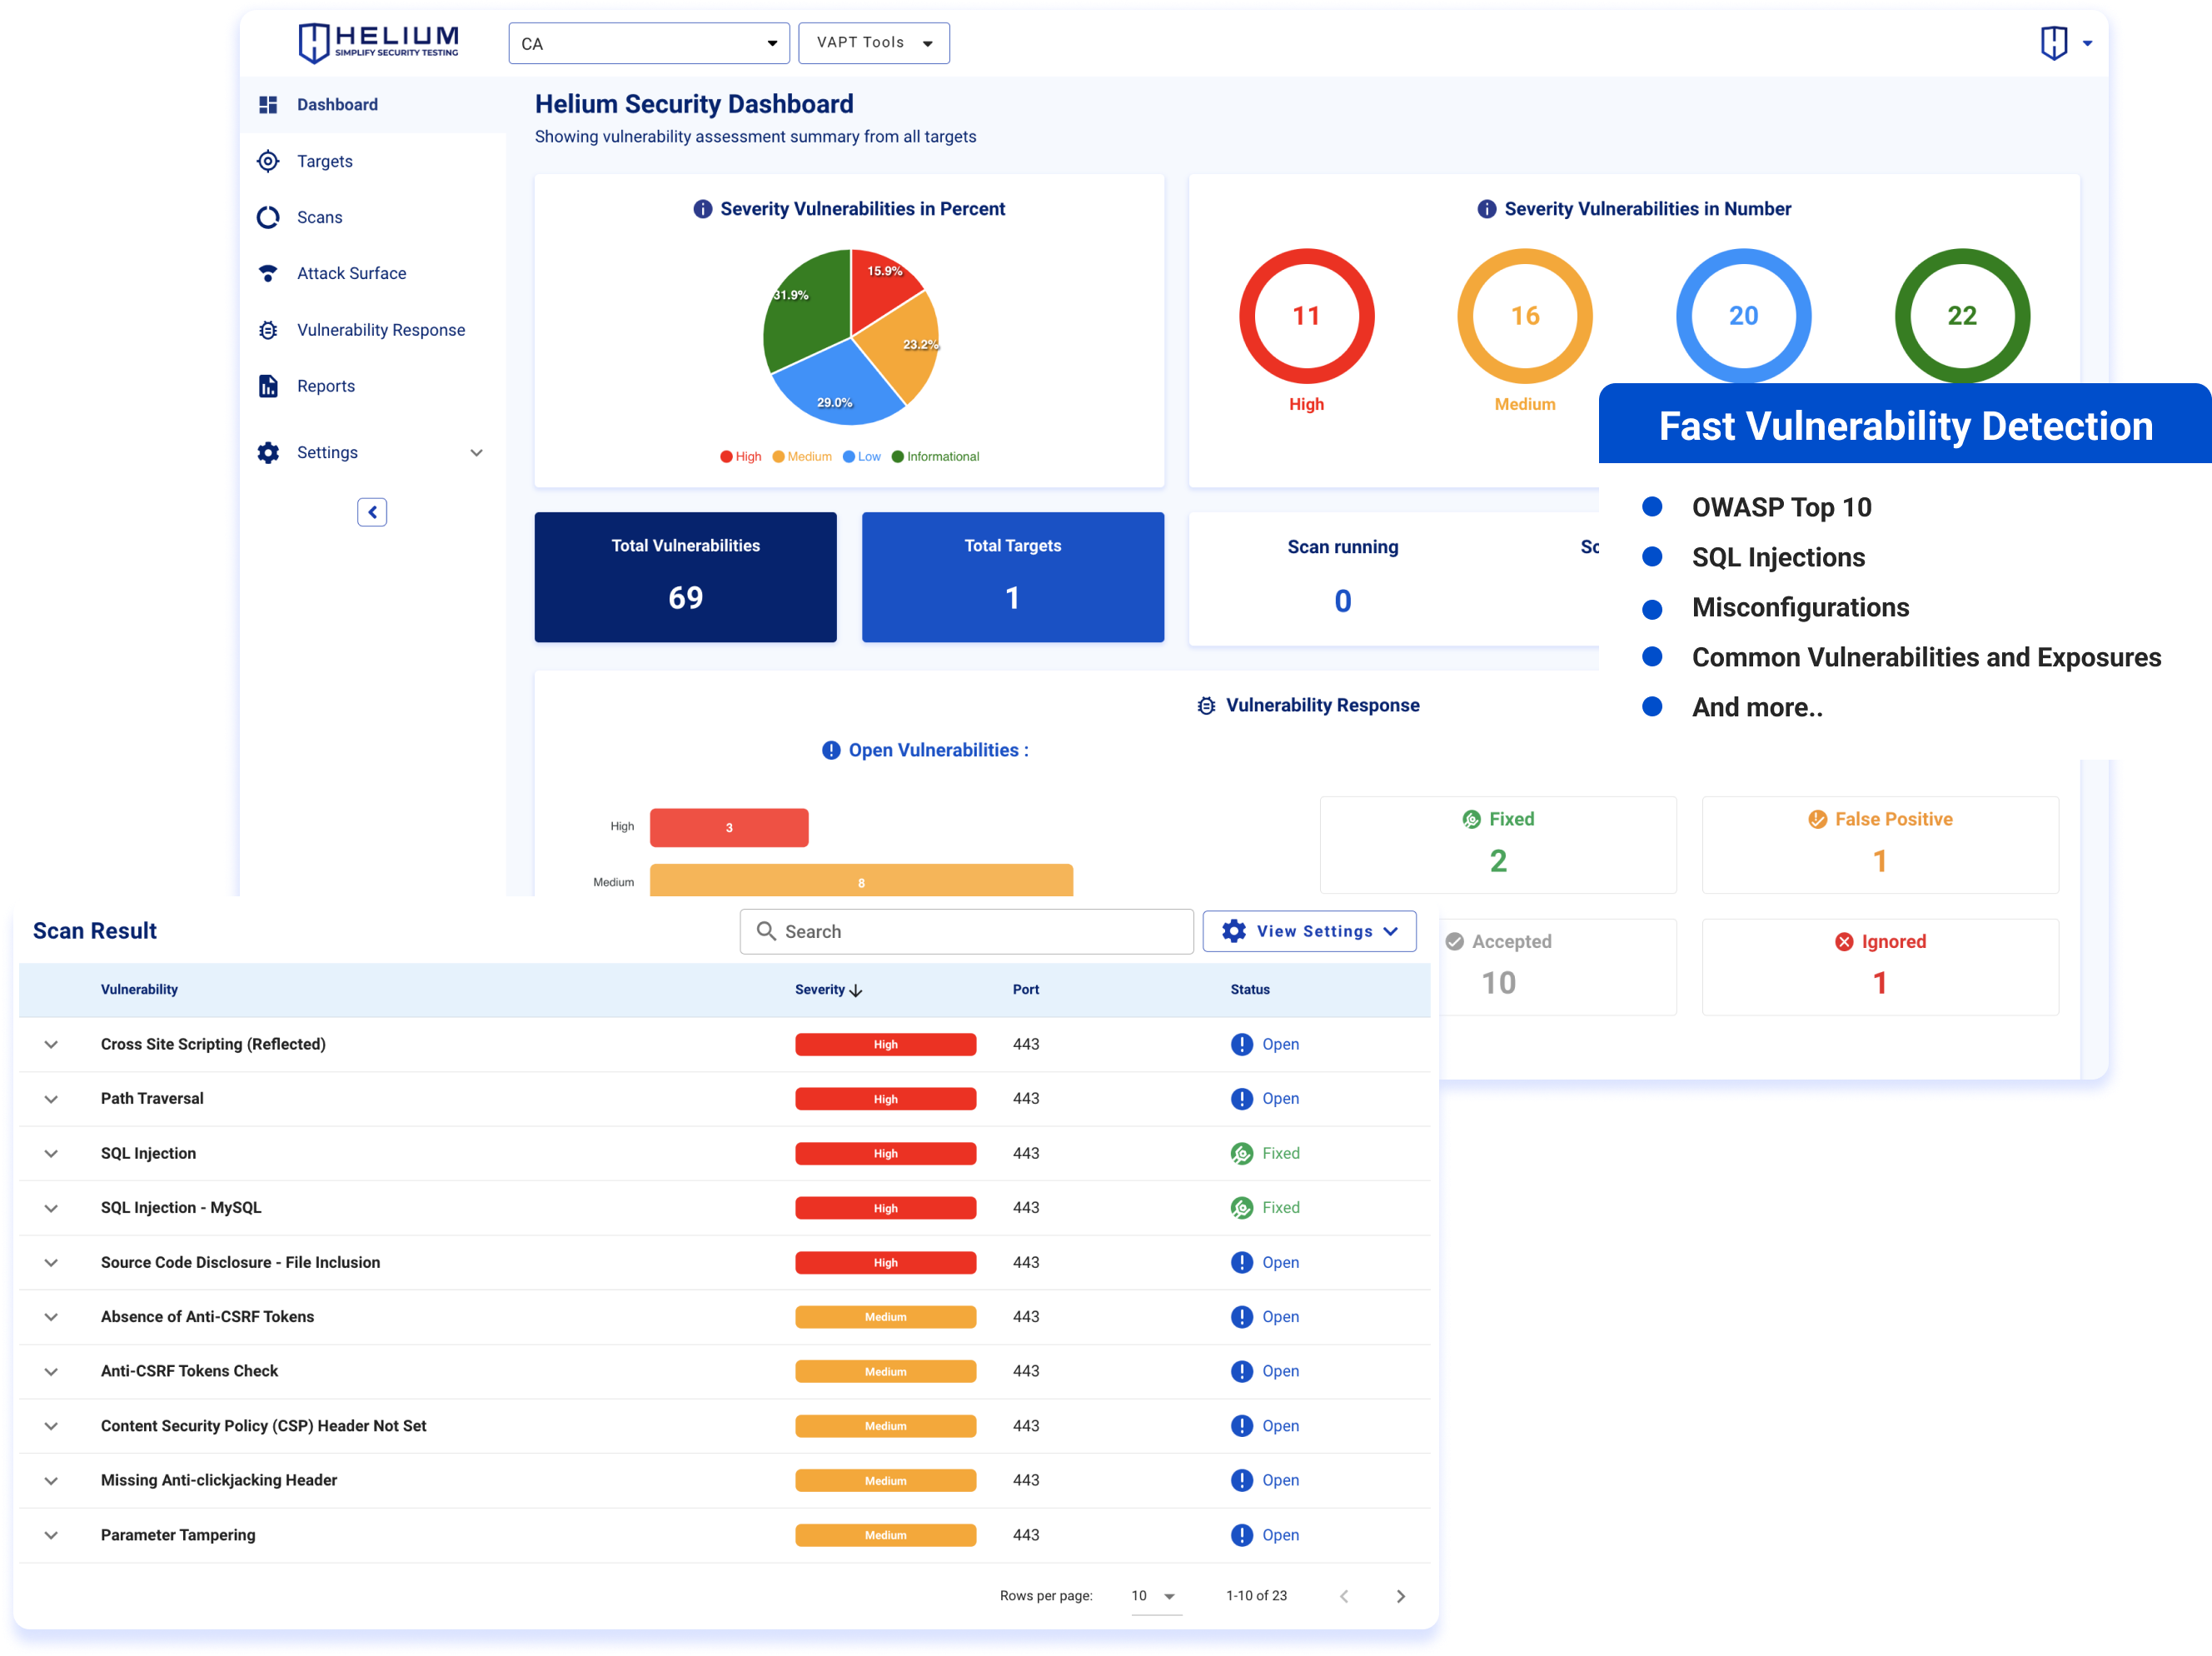
Task: Expand the VAPT Tools dropdown
Action: pyautogui.click(x=872, y=43)
